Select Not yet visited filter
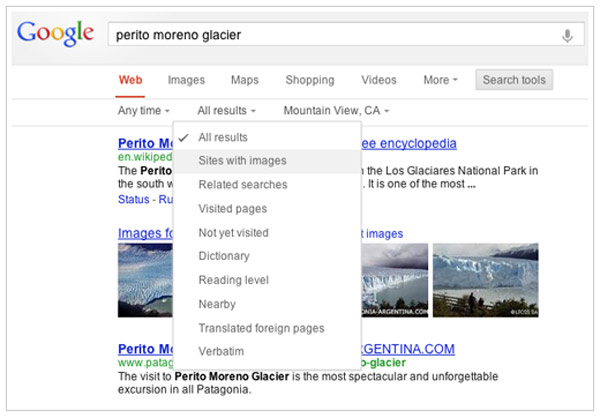 click(x=267, y=233)
